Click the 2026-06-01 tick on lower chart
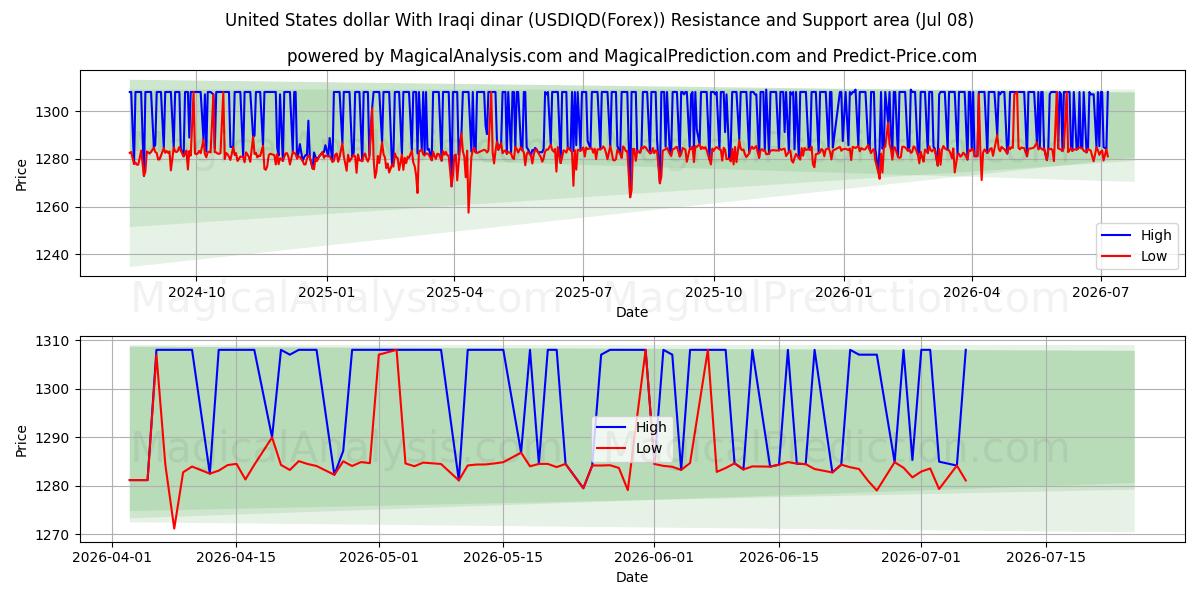 (x=655, y=558)
